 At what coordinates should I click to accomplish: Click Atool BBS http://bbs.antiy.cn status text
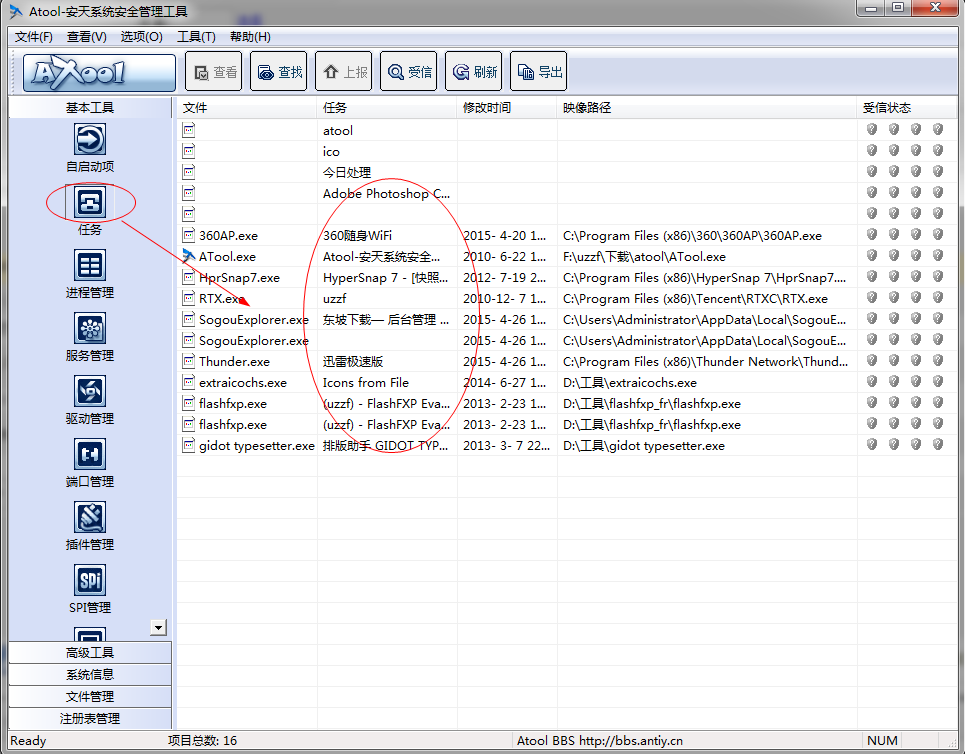(x=600, y=740)
